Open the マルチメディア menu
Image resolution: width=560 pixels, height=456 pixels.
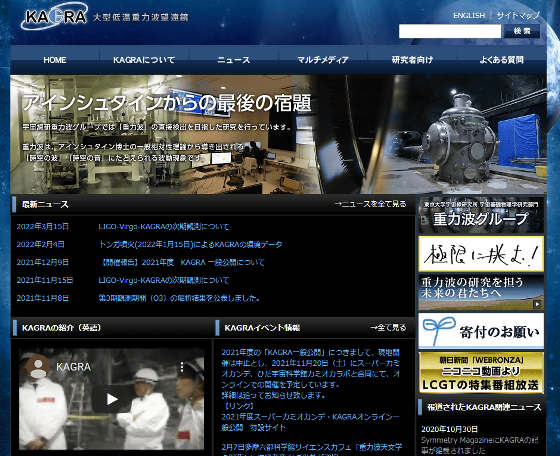(323, 60)
